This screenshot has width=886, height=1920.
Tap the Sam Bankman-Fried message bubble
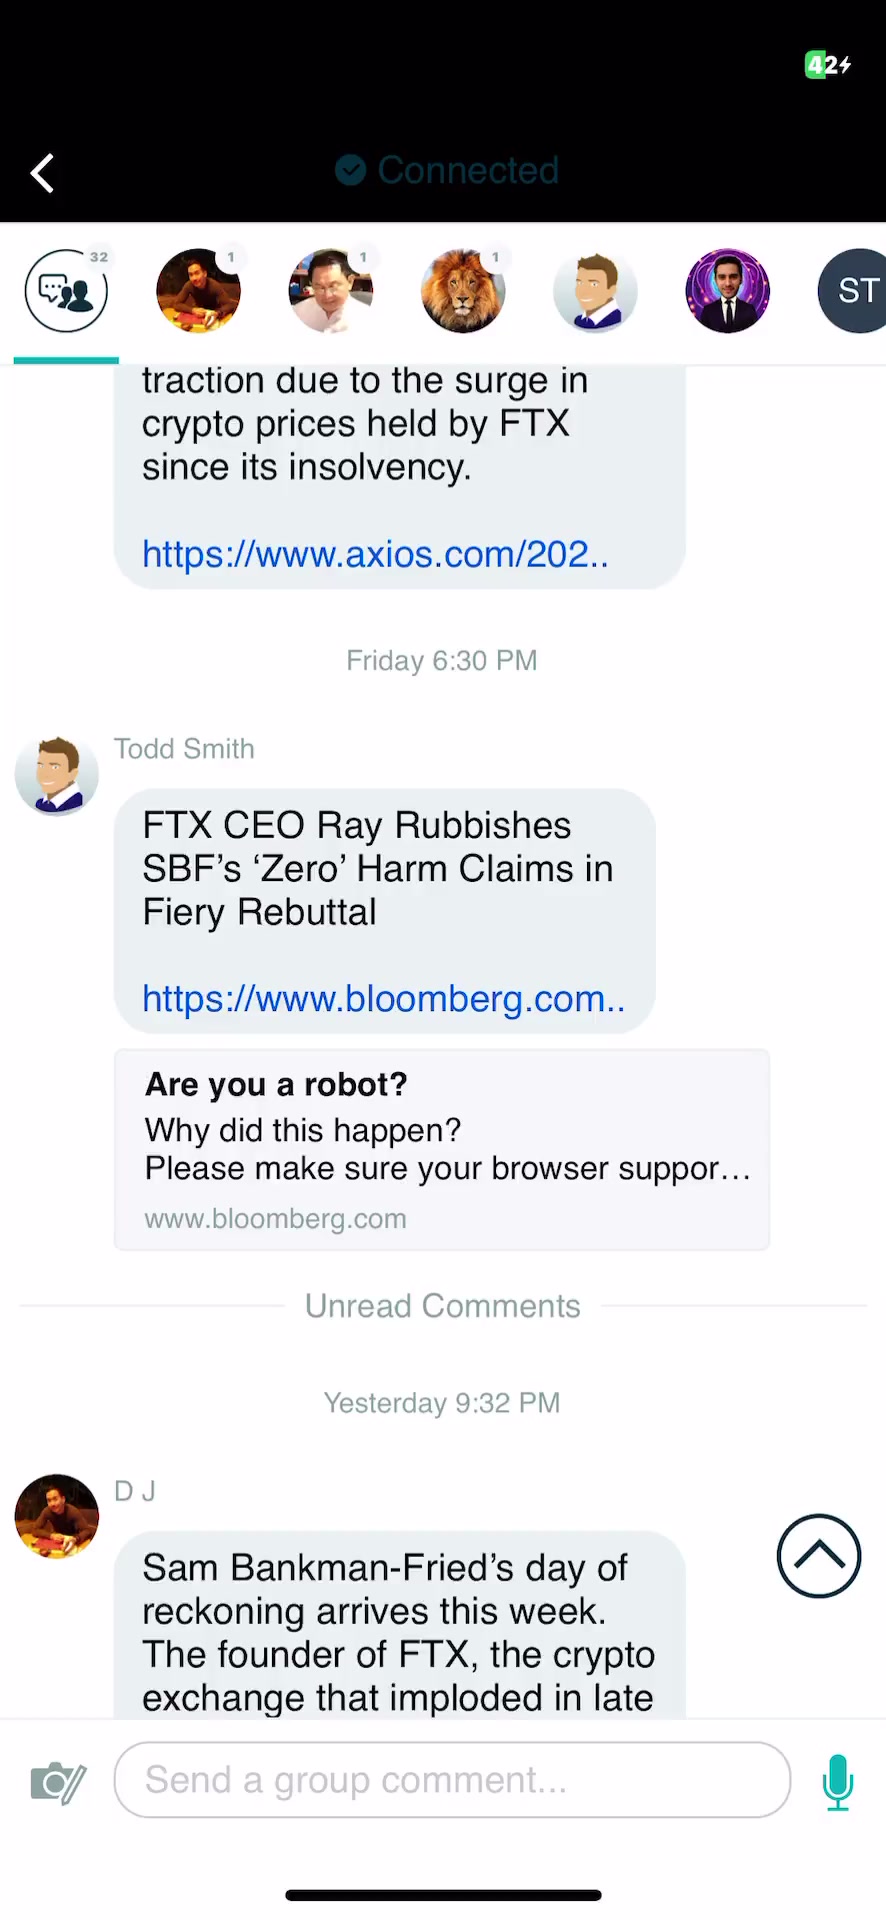(398, 1630)
